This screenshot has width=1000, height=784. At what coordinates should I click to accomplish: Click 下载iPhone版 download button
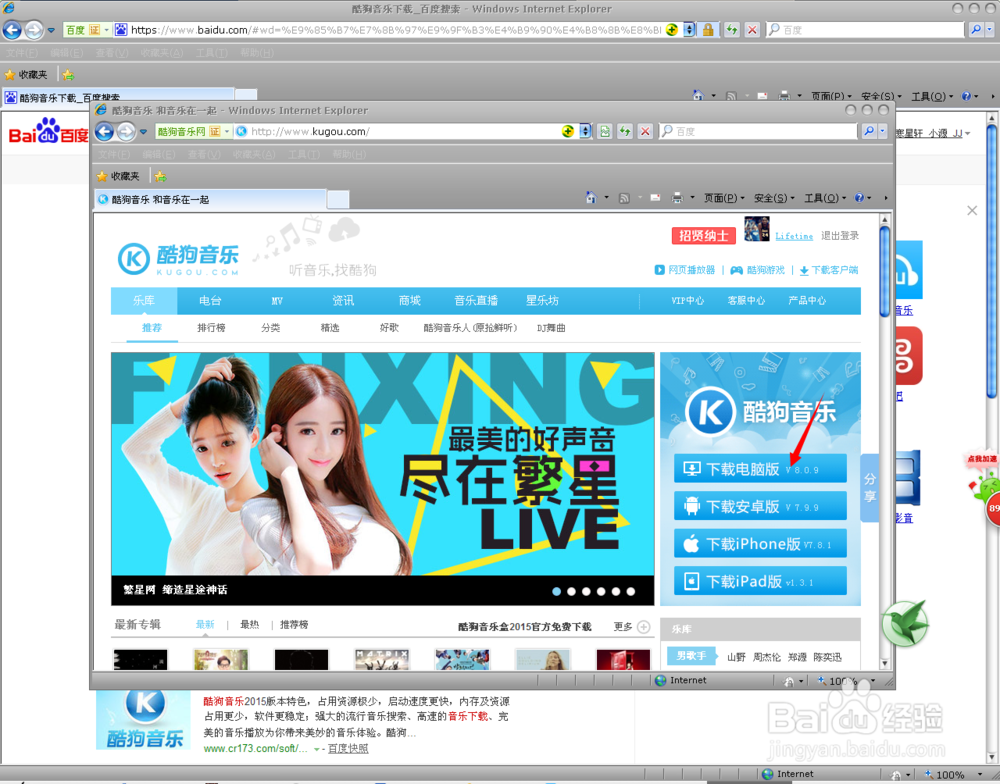point(760,544)
